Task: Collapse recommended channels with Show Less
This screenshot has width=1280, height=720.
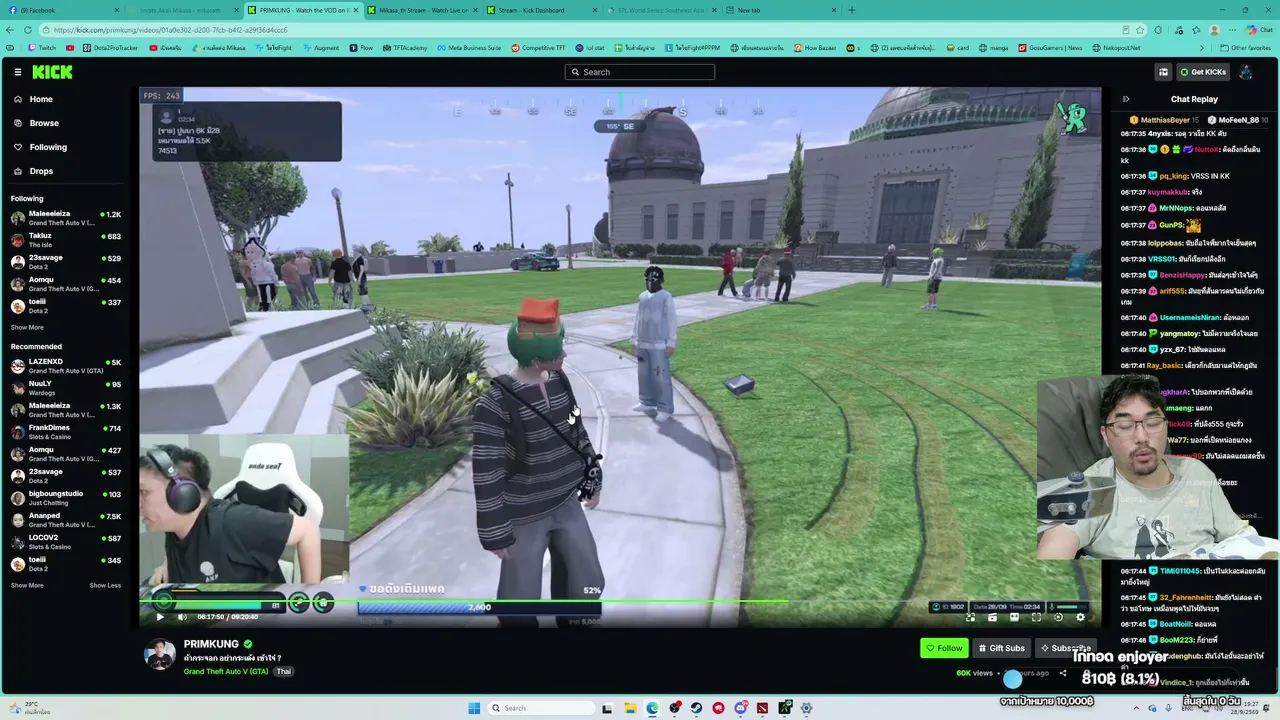Action: click(105, 585)
